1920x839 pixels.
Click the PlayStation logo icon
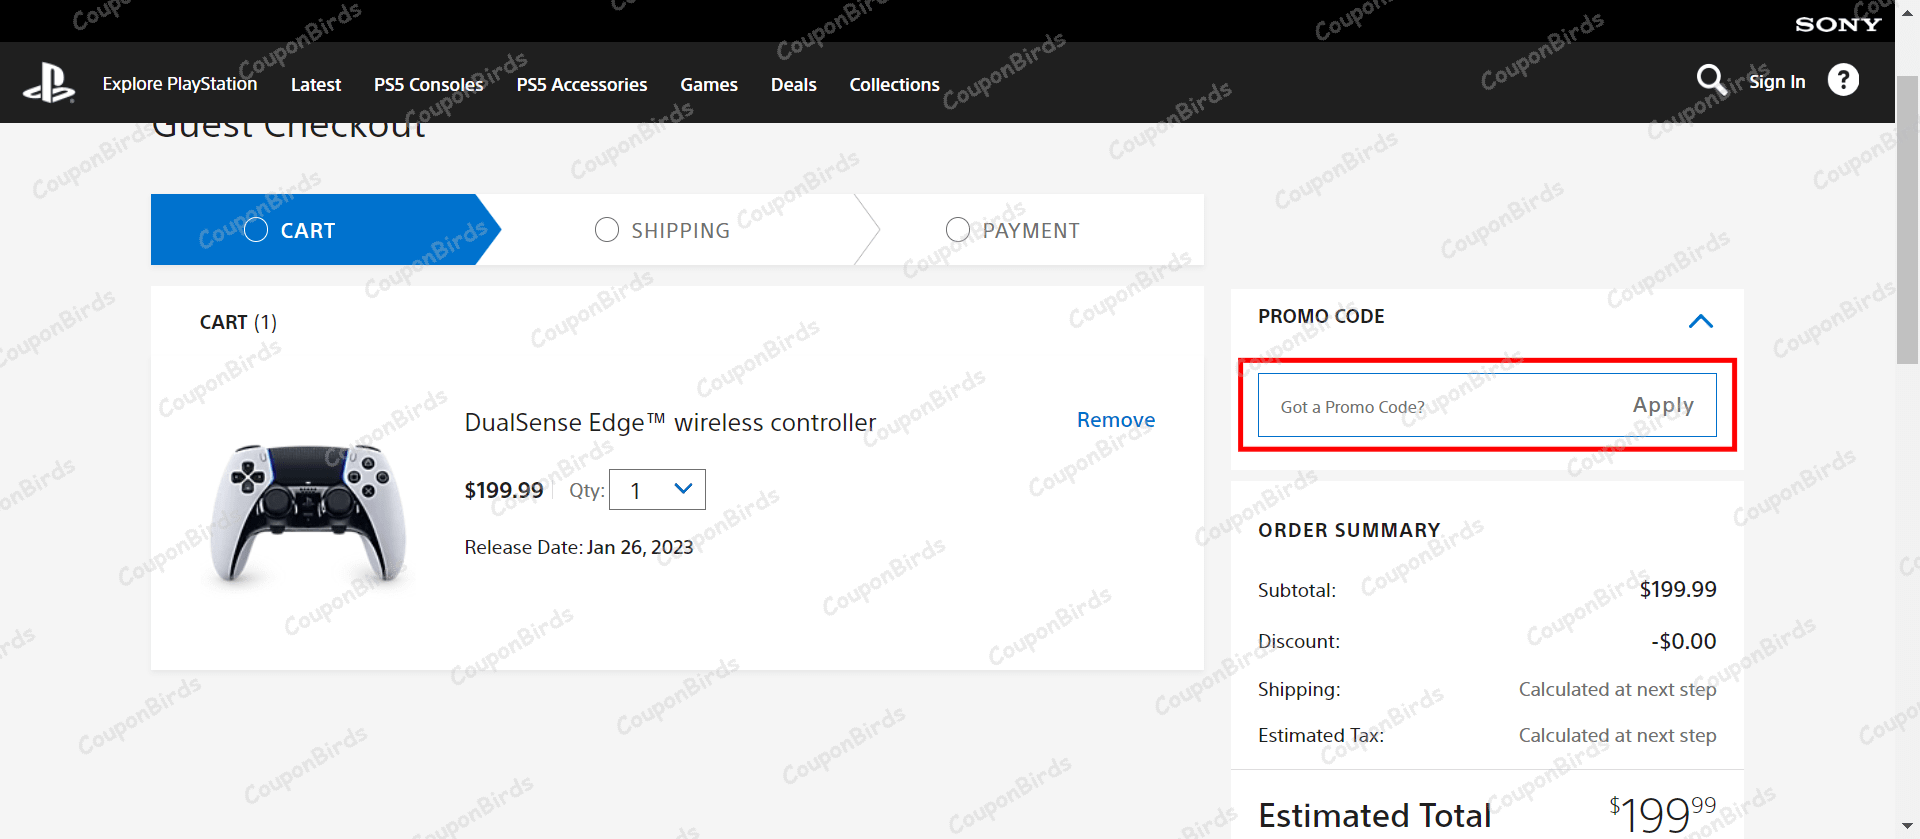tap(49, 83)
